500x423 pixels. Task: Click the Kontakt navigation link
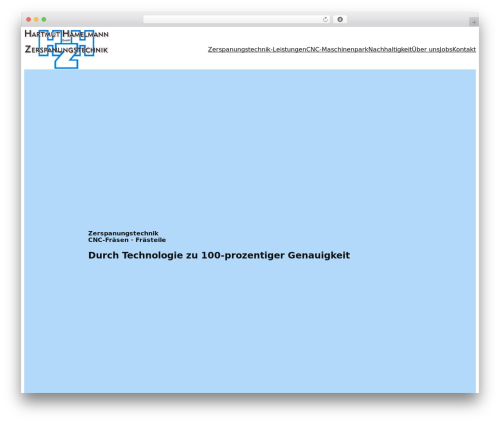pyautogui.click(x=464, y=49)
